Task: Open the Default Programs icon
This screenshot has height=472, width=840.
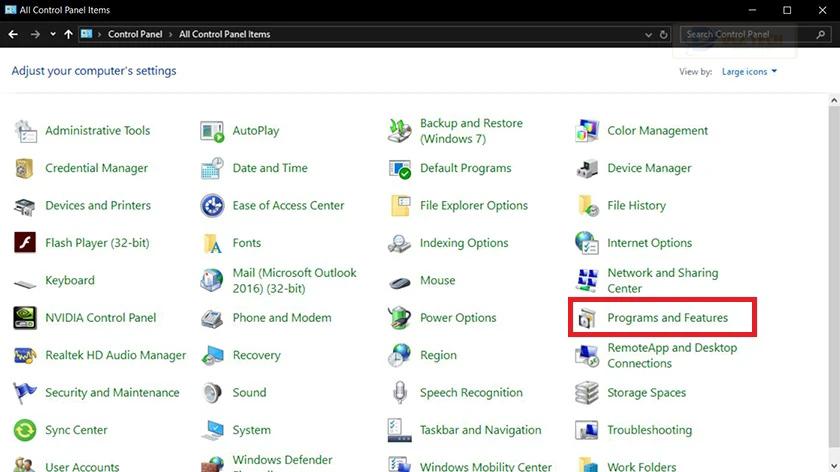Action: point(400,168)
